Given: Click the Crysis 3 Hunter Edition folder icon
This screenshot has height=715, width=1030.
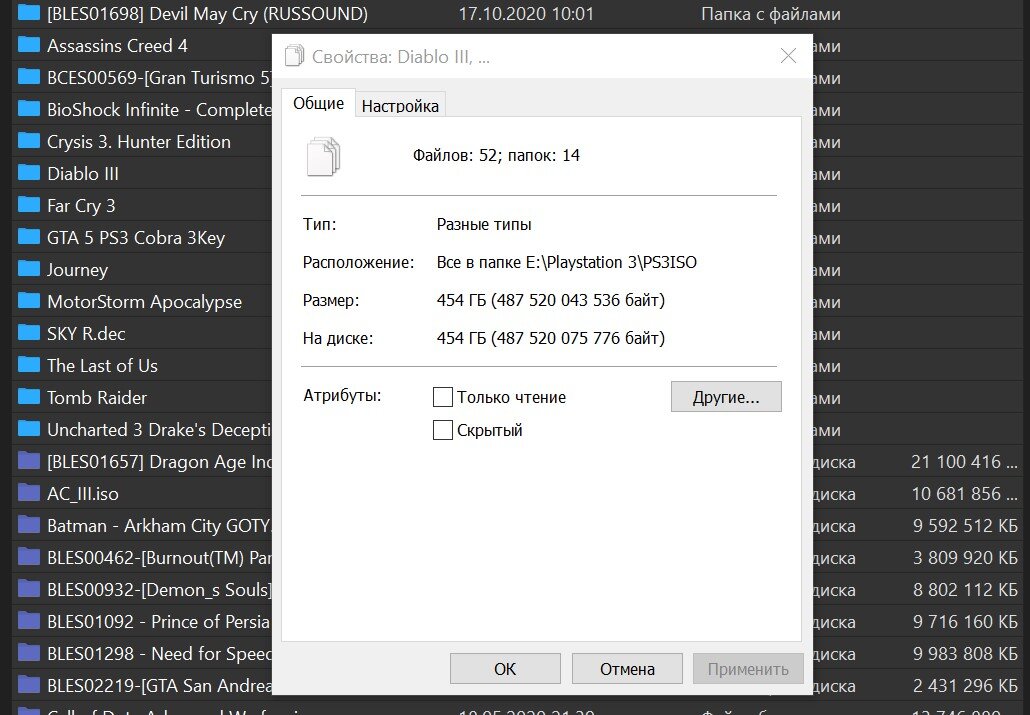Looking at the screenshot, I should (28, 141).
